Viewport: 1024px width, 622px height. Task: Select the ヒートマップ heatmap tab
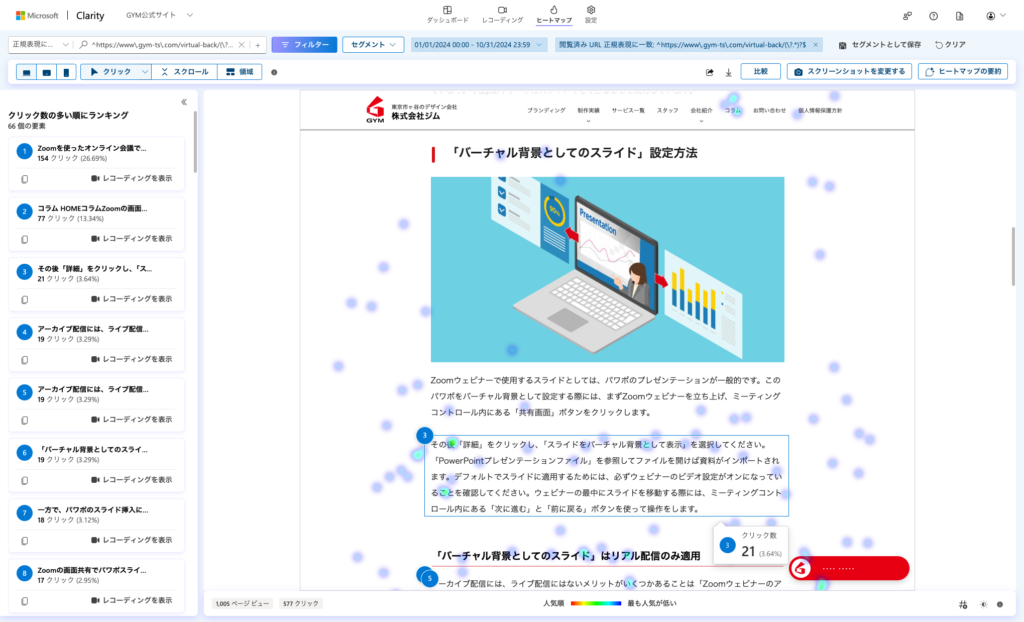click(554, 14)
